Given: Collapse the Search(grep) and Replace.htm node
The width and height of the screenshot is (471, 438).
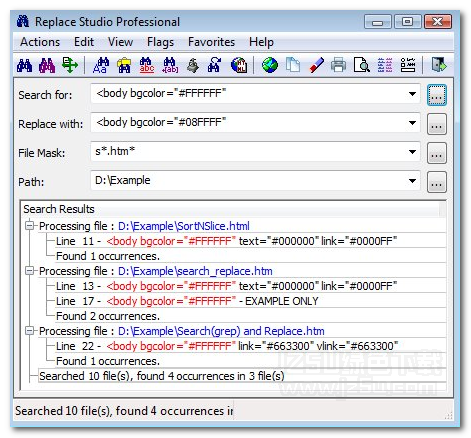Looking at the screenshot, I should (30, 331).
